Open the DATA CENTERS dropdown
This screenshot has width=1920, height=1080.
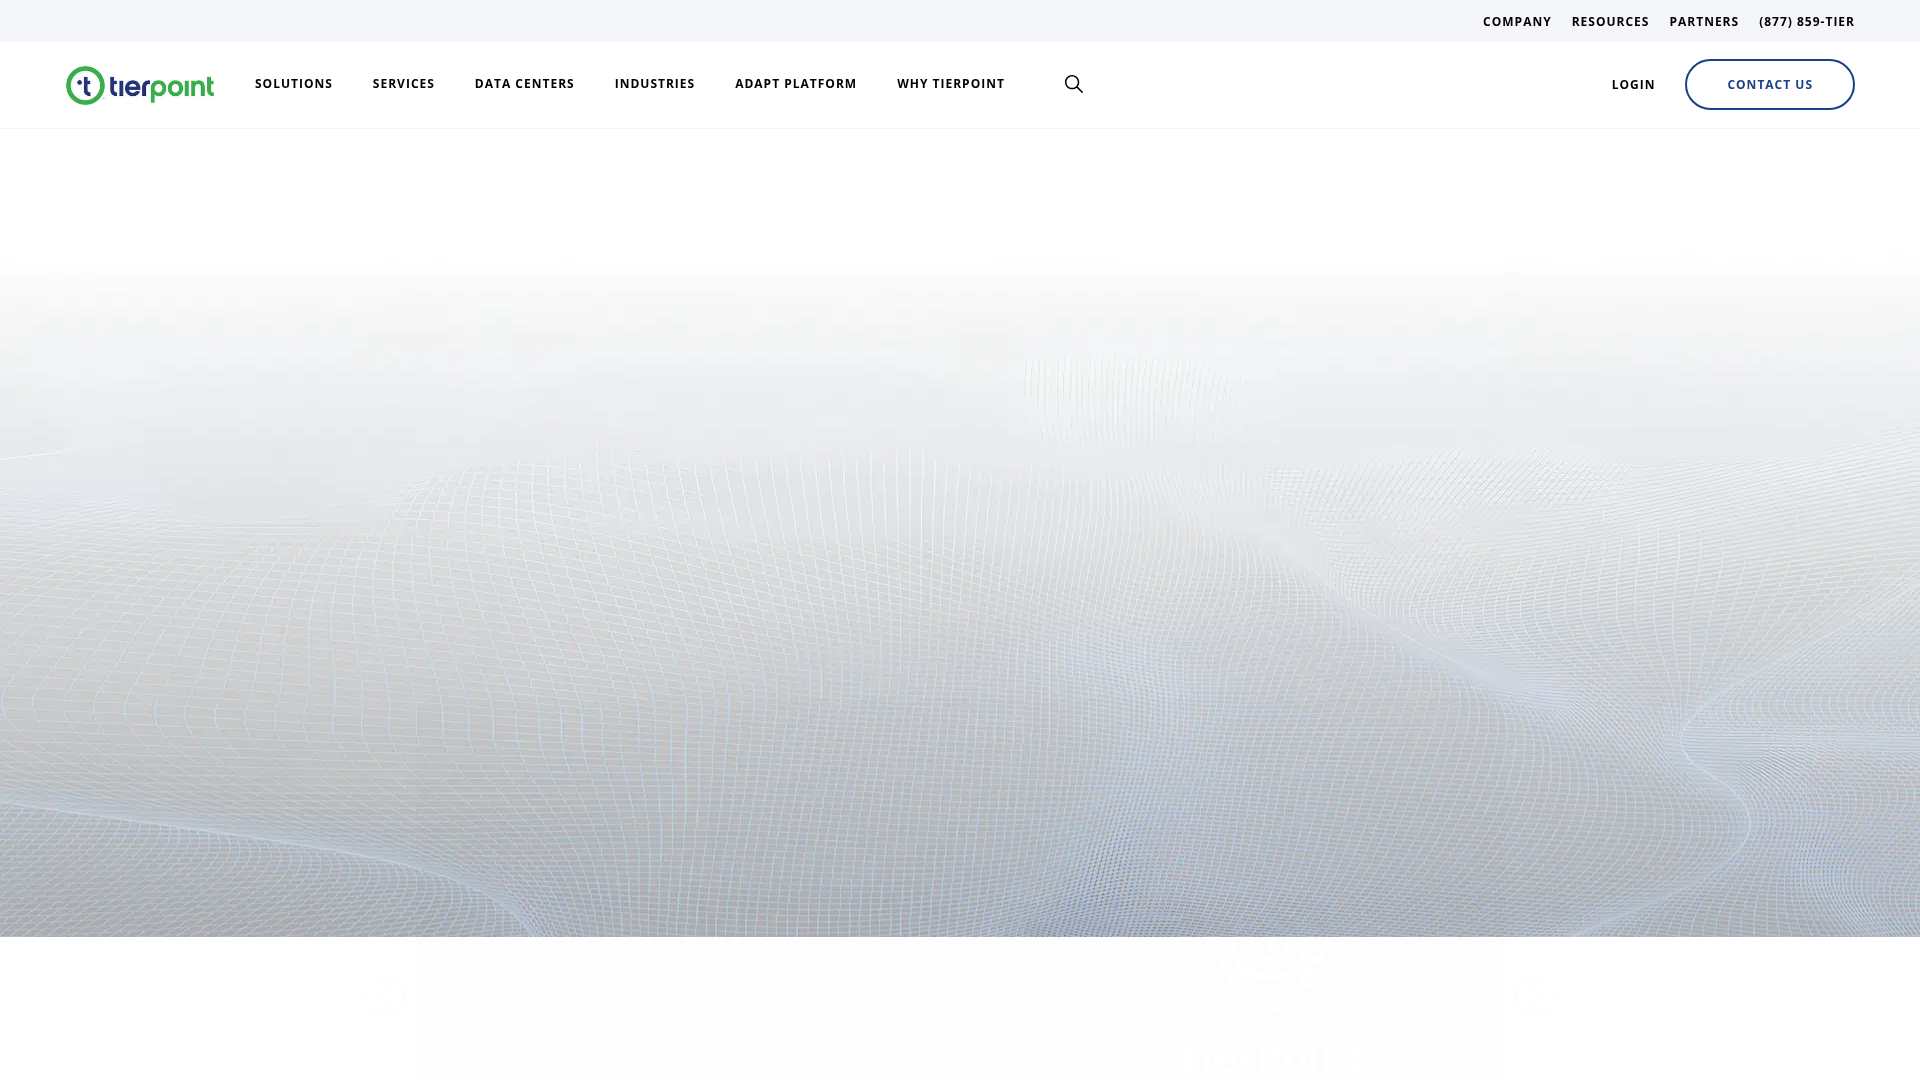(x=524, y=84)
